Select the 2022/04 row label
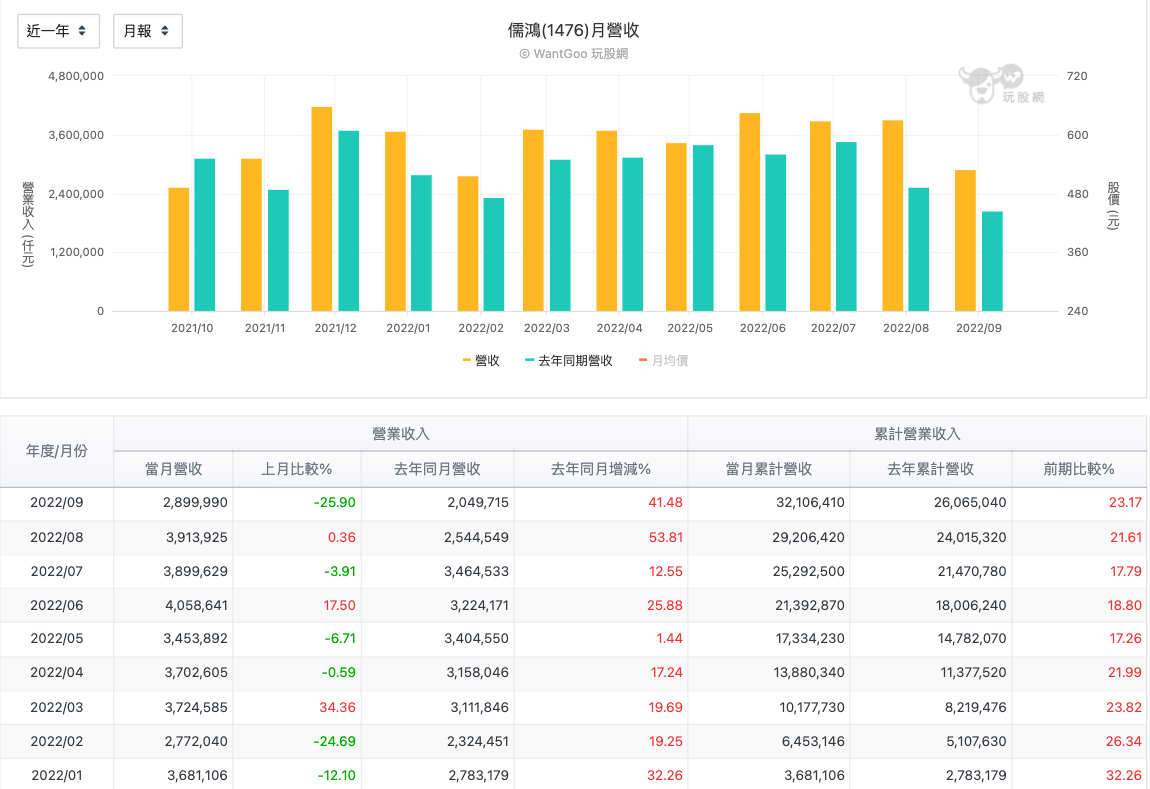Image resolution: width=1150 pixels, height=789 pixels. pyautogui.click(x=56, y=672)
